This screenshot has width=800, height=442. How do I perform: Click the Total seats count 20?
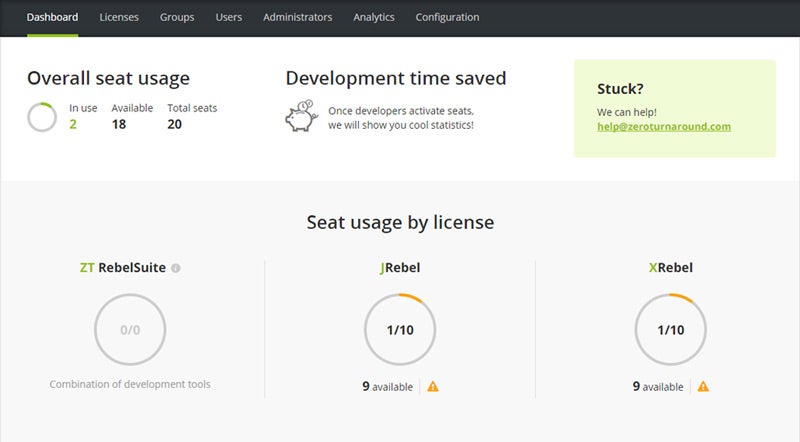tap(174, 124)
